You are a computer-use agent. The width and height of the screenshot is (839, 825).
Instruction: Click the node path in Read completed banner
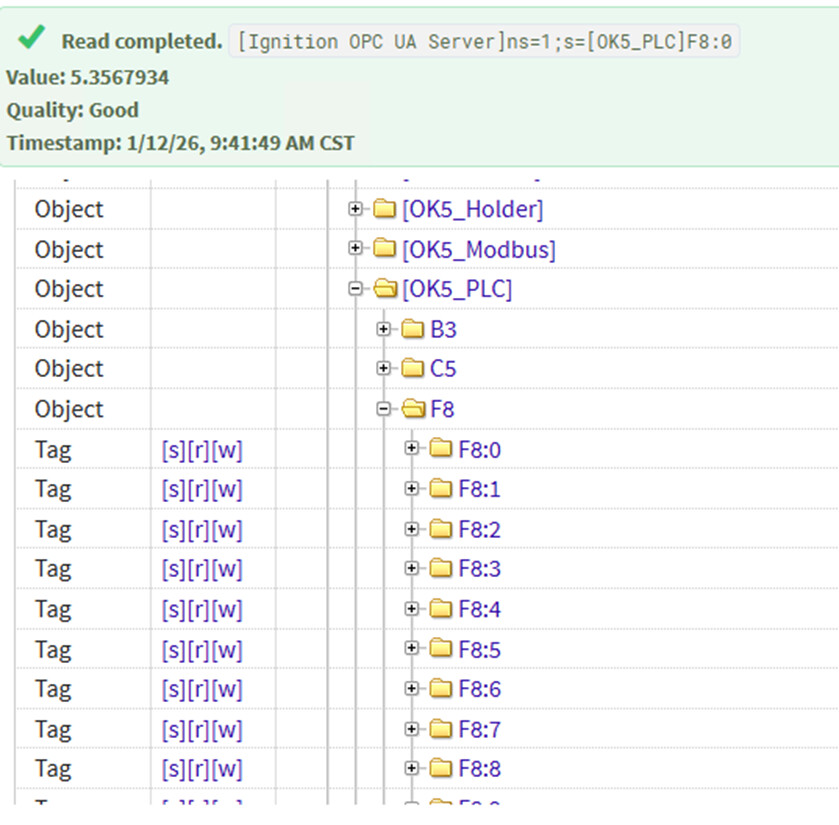click(x=484, y=41)
